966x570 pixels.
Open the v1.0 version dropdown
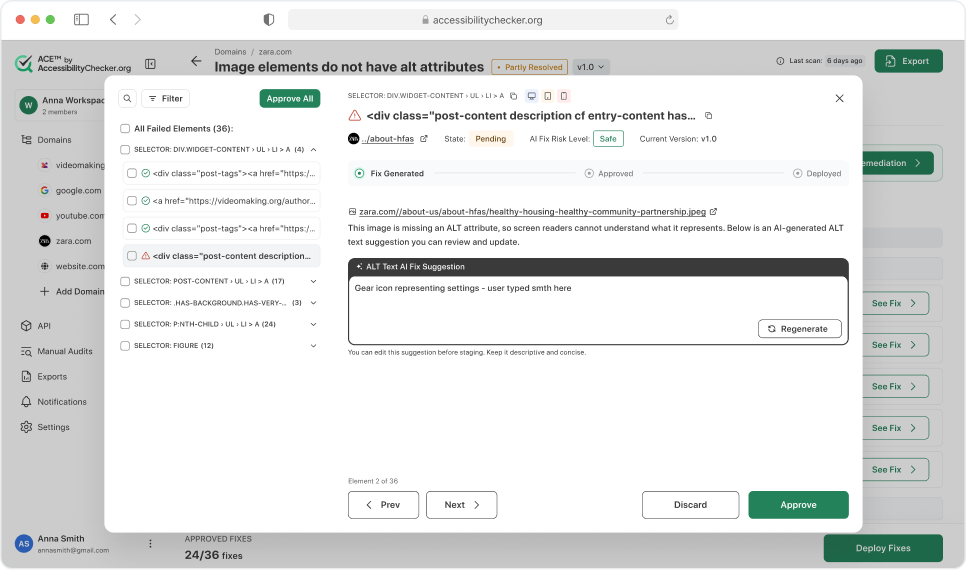pos(591,67)
